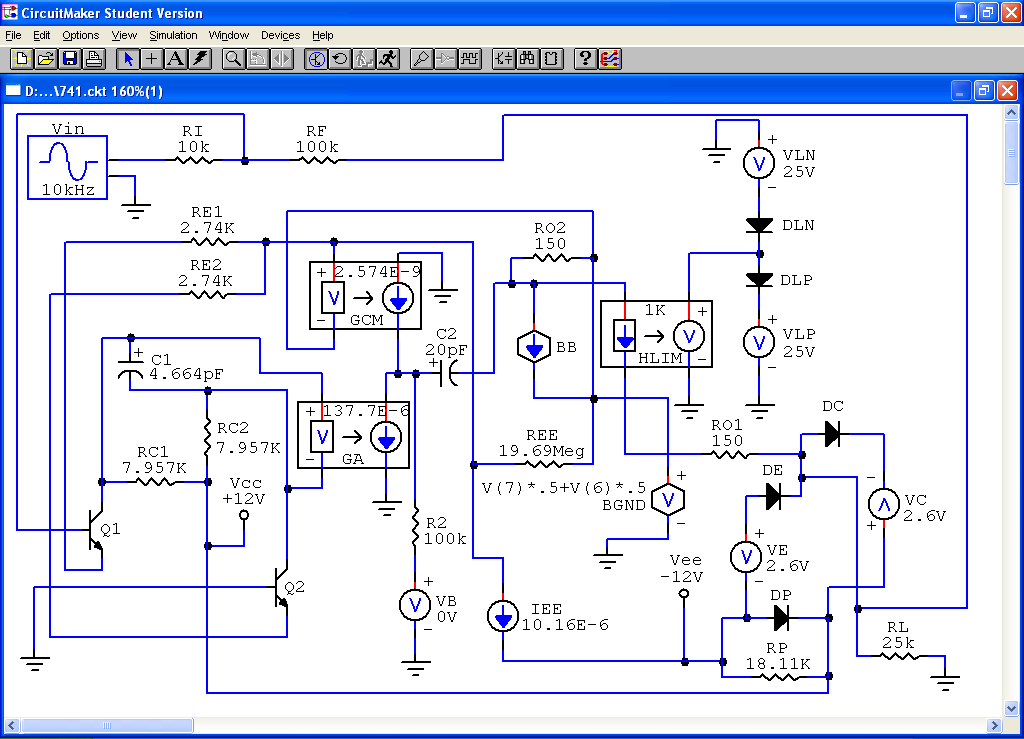
Task: Click the TraxMaker PCB export icon
Action: (609, 59)
